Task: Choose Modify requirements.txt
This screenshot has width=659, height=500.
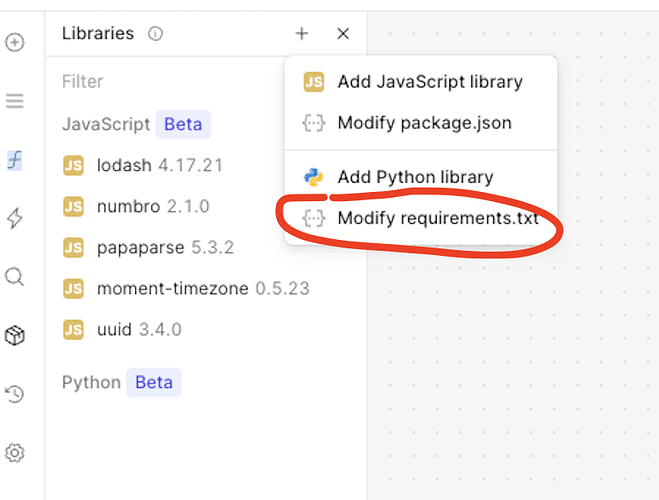Action: coord(421,218)
